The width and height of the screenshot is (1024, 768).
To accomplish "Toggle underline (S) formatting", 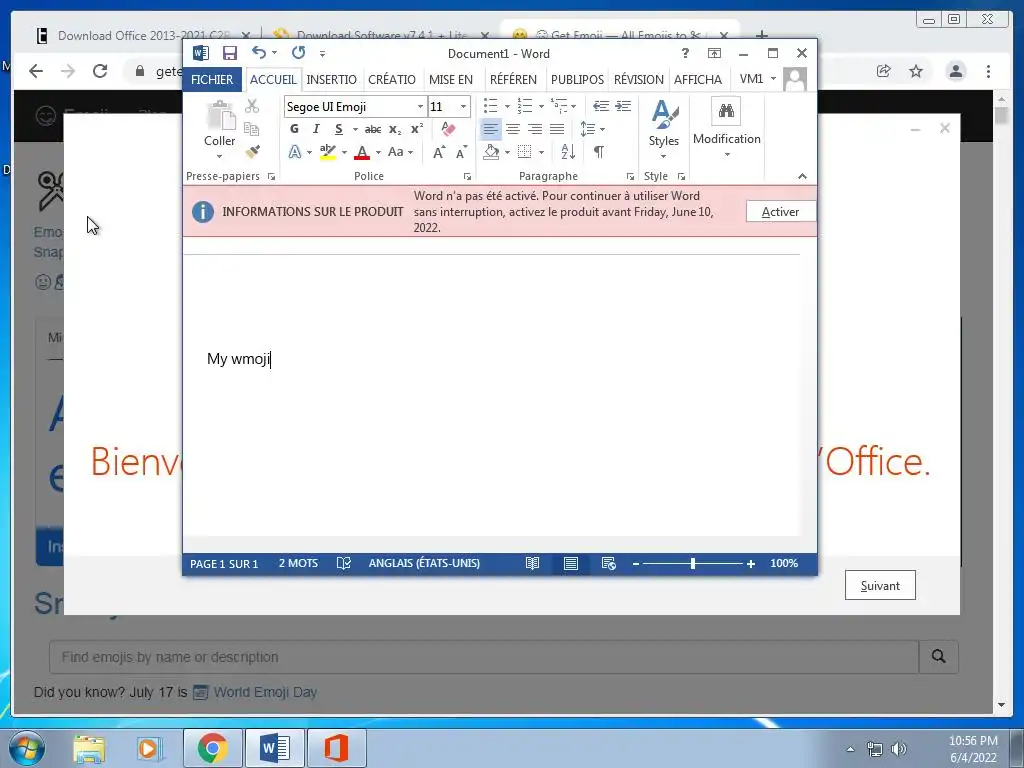I will pyautogui.click(x=338, y=129).
